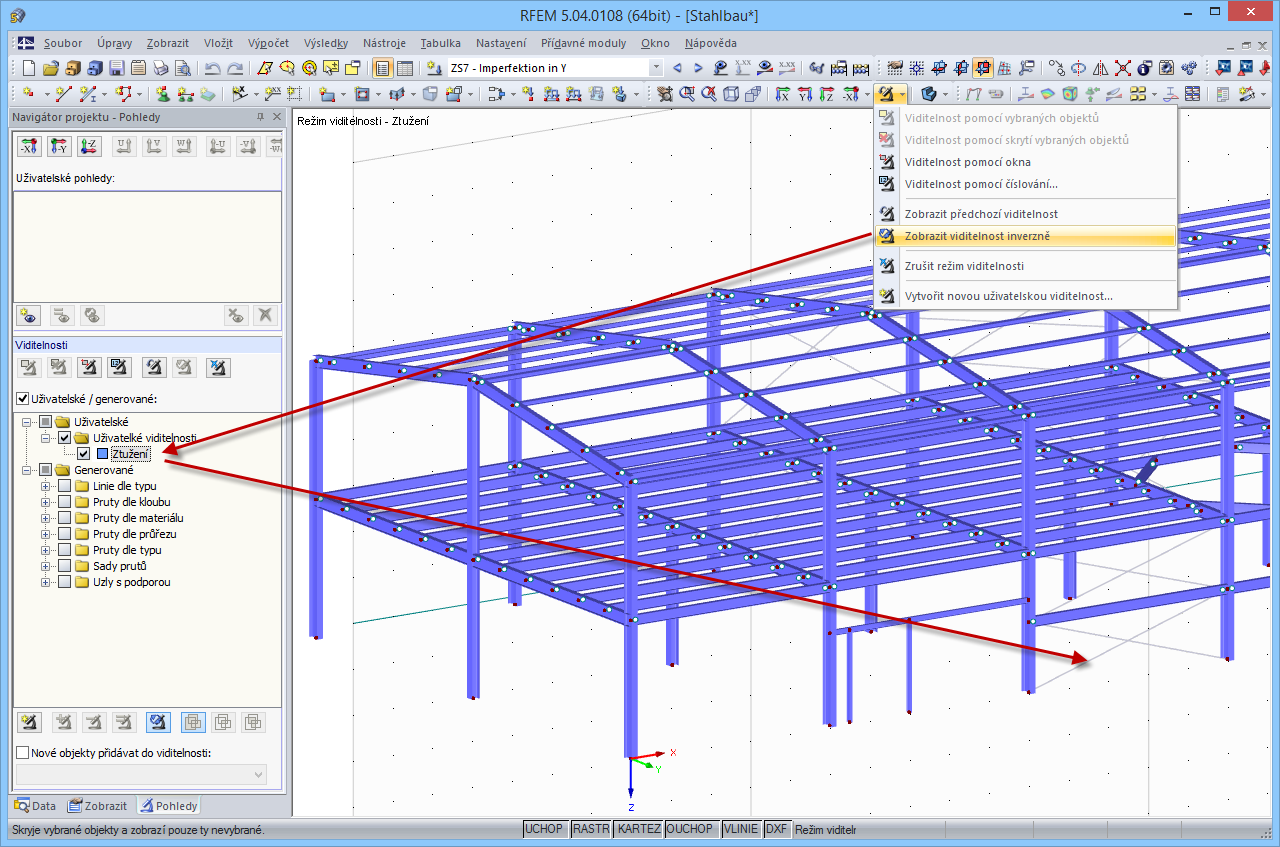This screenshot has width=1280, height=847.
Task: Click the visibility toolbar icon above the menu
Action: click(886, 94)
